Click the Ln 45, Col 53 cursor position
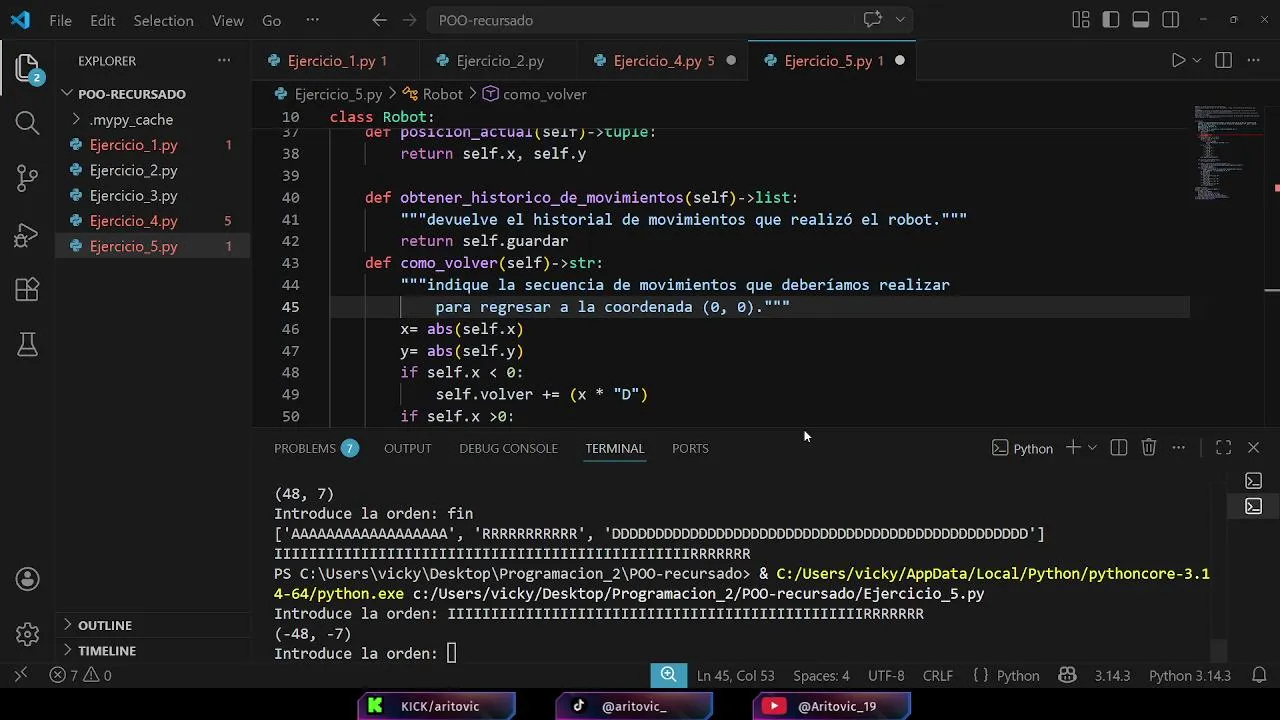 tap(735, 675)
